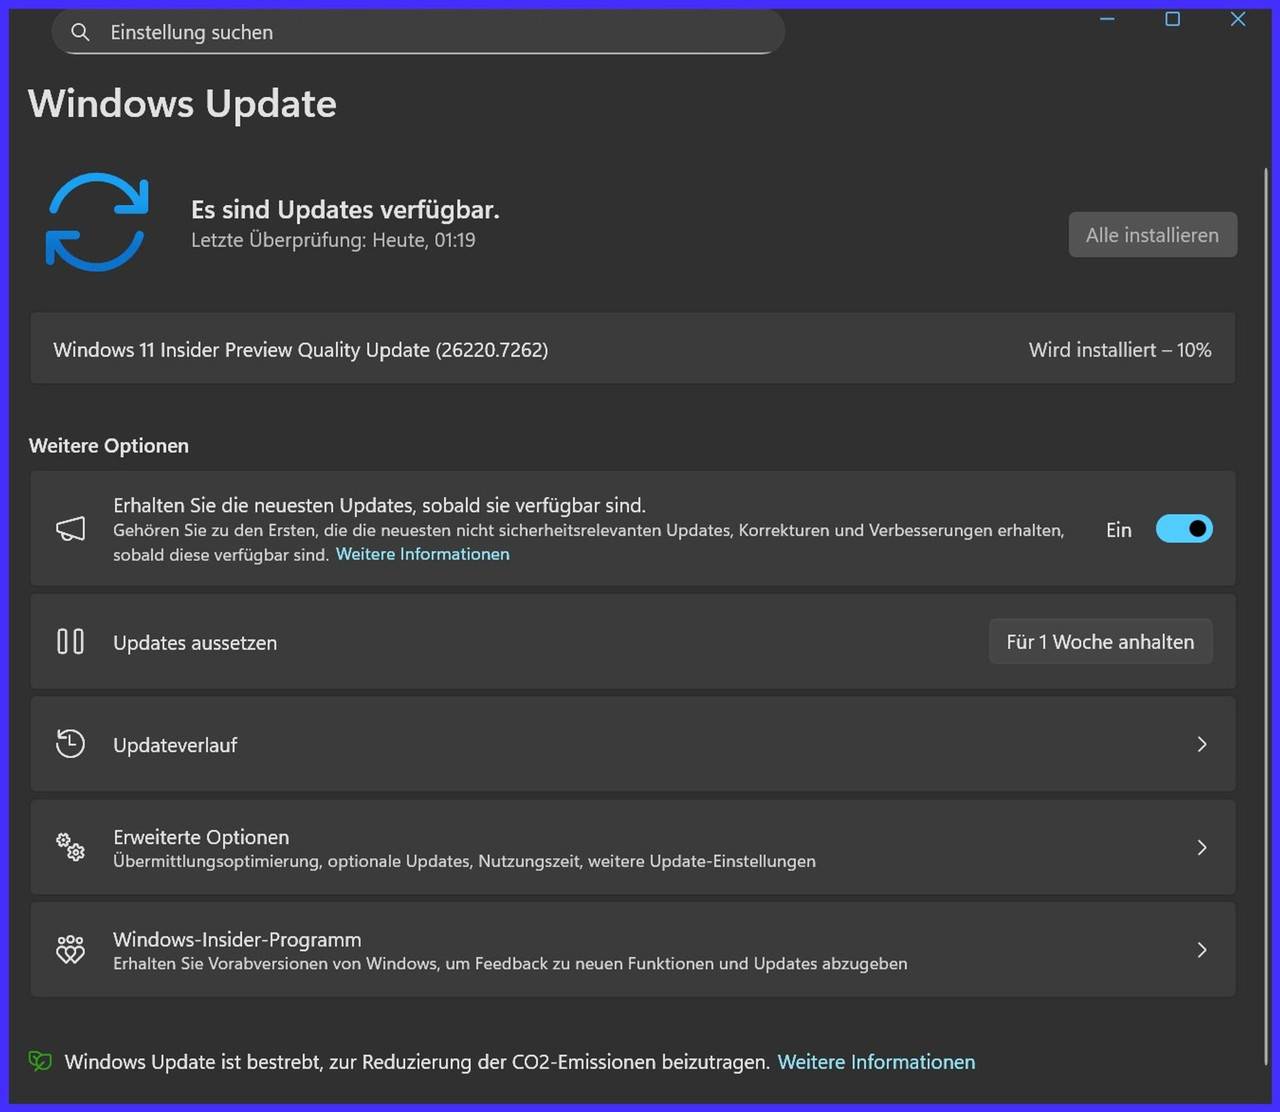The image size is (1280, 1112).
Task: Focus the Einstellung suchen search field
Action: click(418, 33)
